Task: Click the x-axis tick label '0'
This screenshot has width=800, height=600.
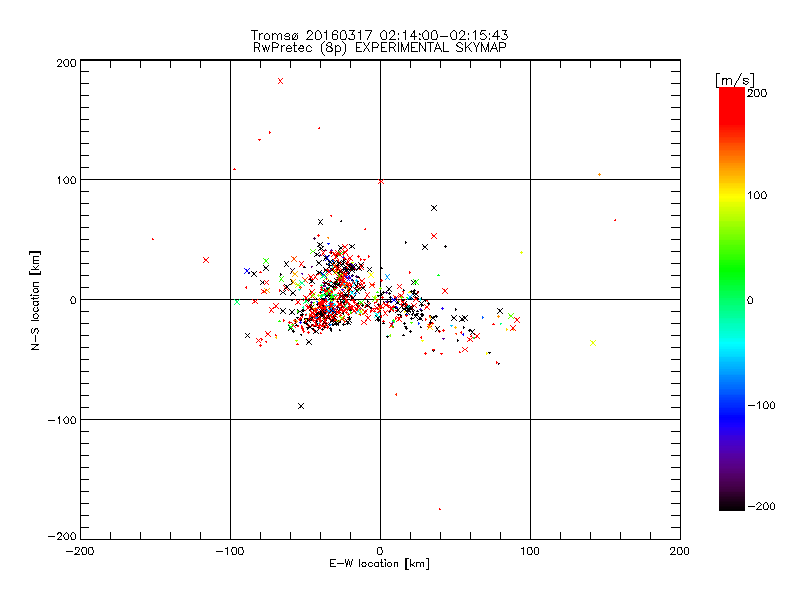Action: click(380, 552)
